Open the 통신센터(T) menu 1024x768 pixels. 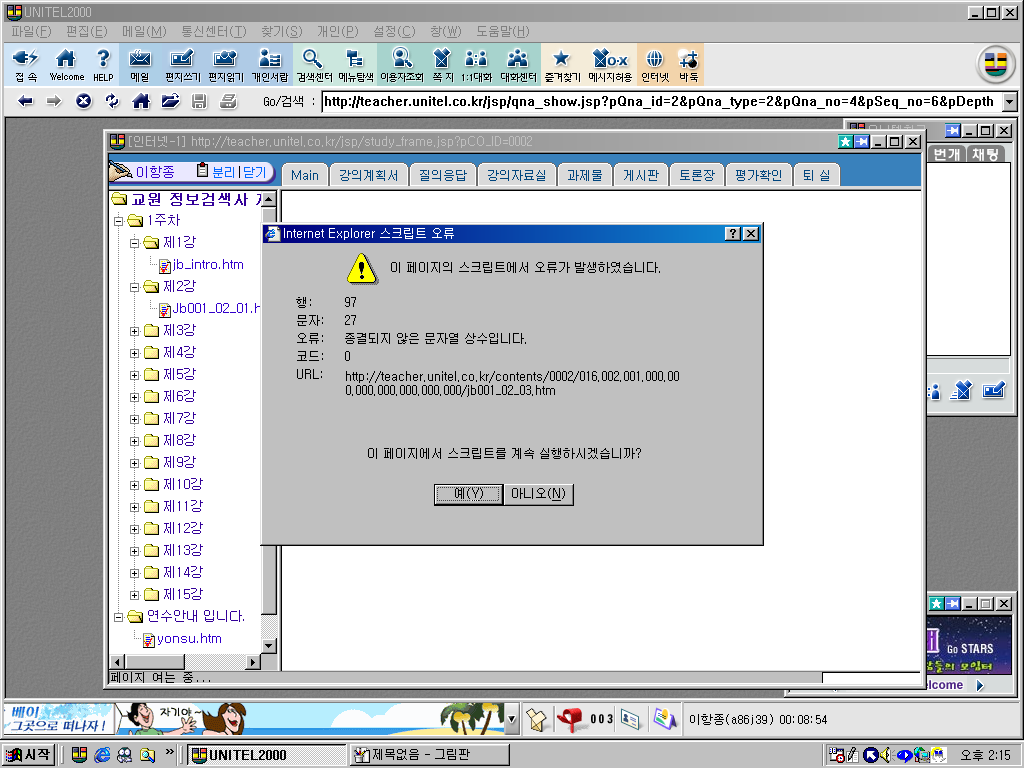(214, 31)
